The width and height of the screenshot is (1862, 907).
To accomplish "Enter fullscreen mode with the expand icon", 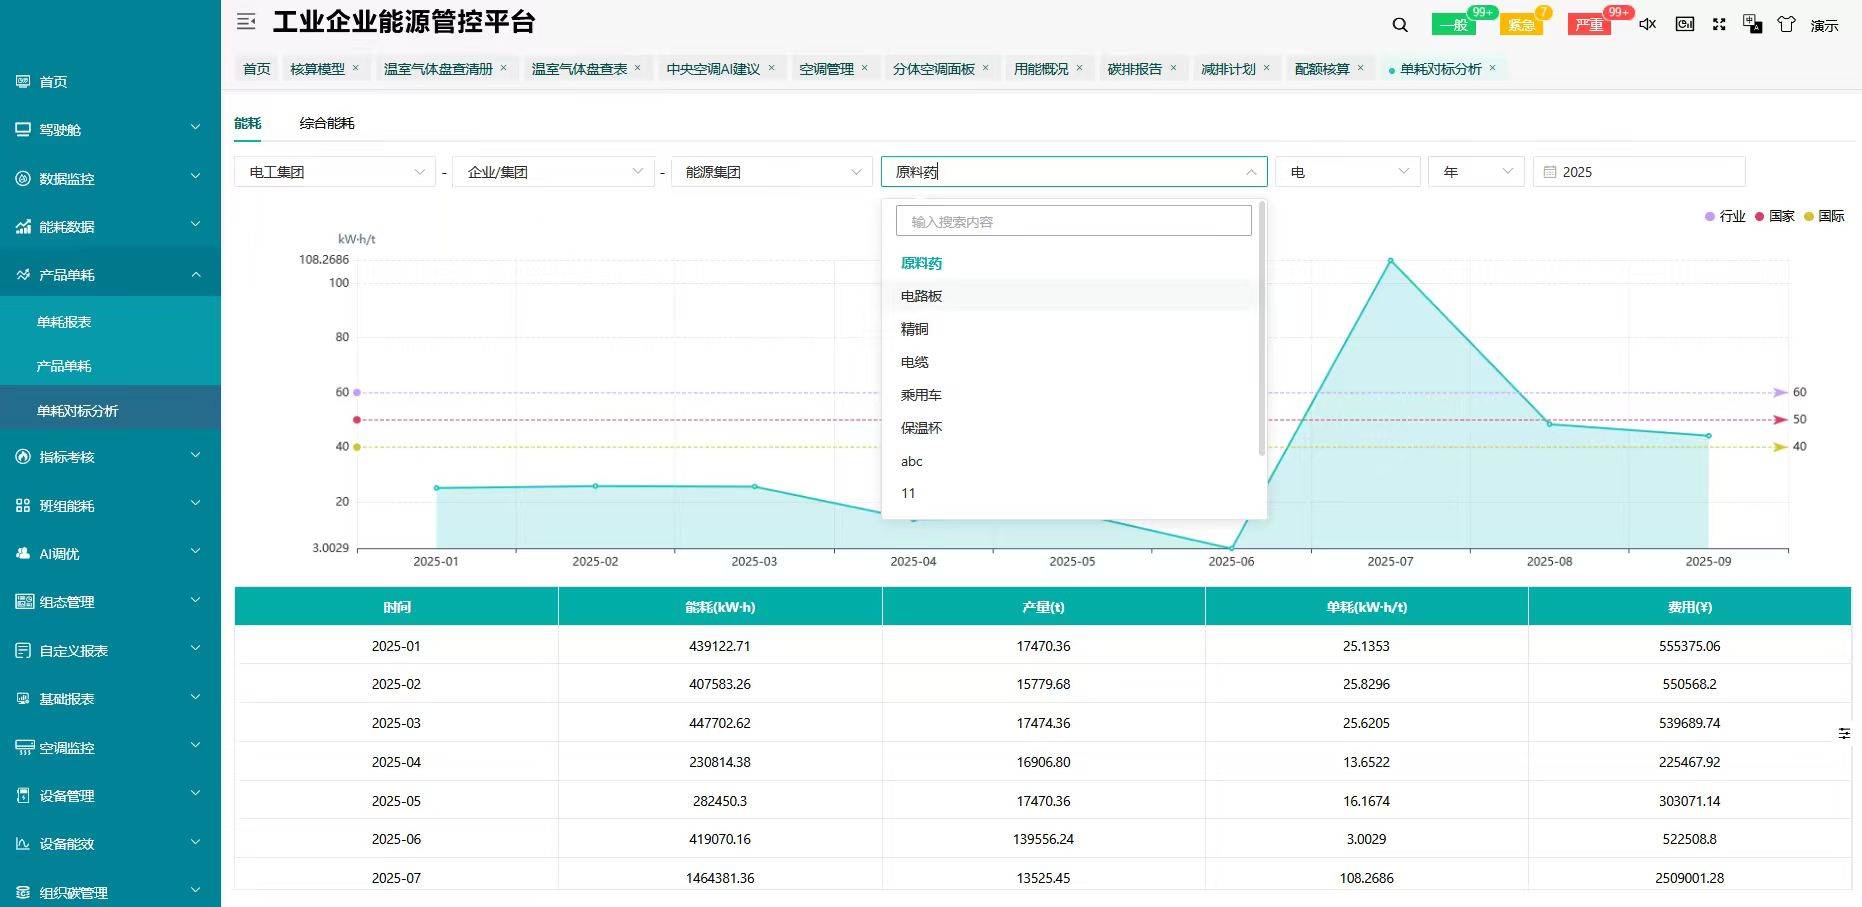I will (x=1719, y=23).
